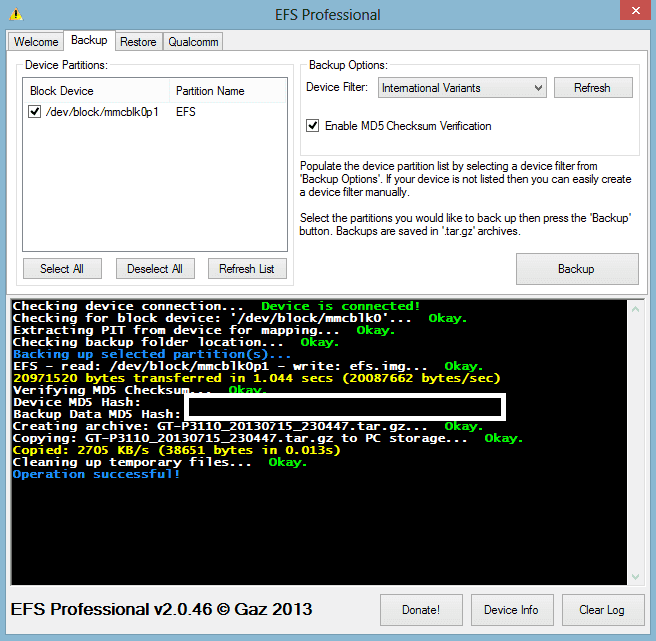
Task: Click the '20971520 bytes transferred' log line
Action: [x=256, y=378]
